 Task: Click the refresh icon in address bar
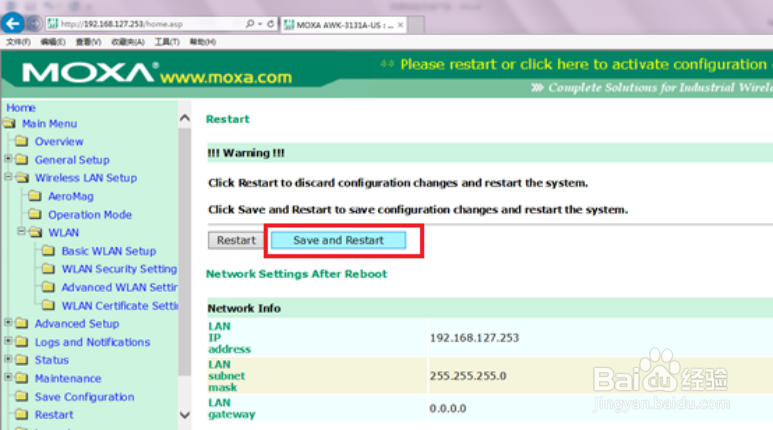click(x=270, y=24)
